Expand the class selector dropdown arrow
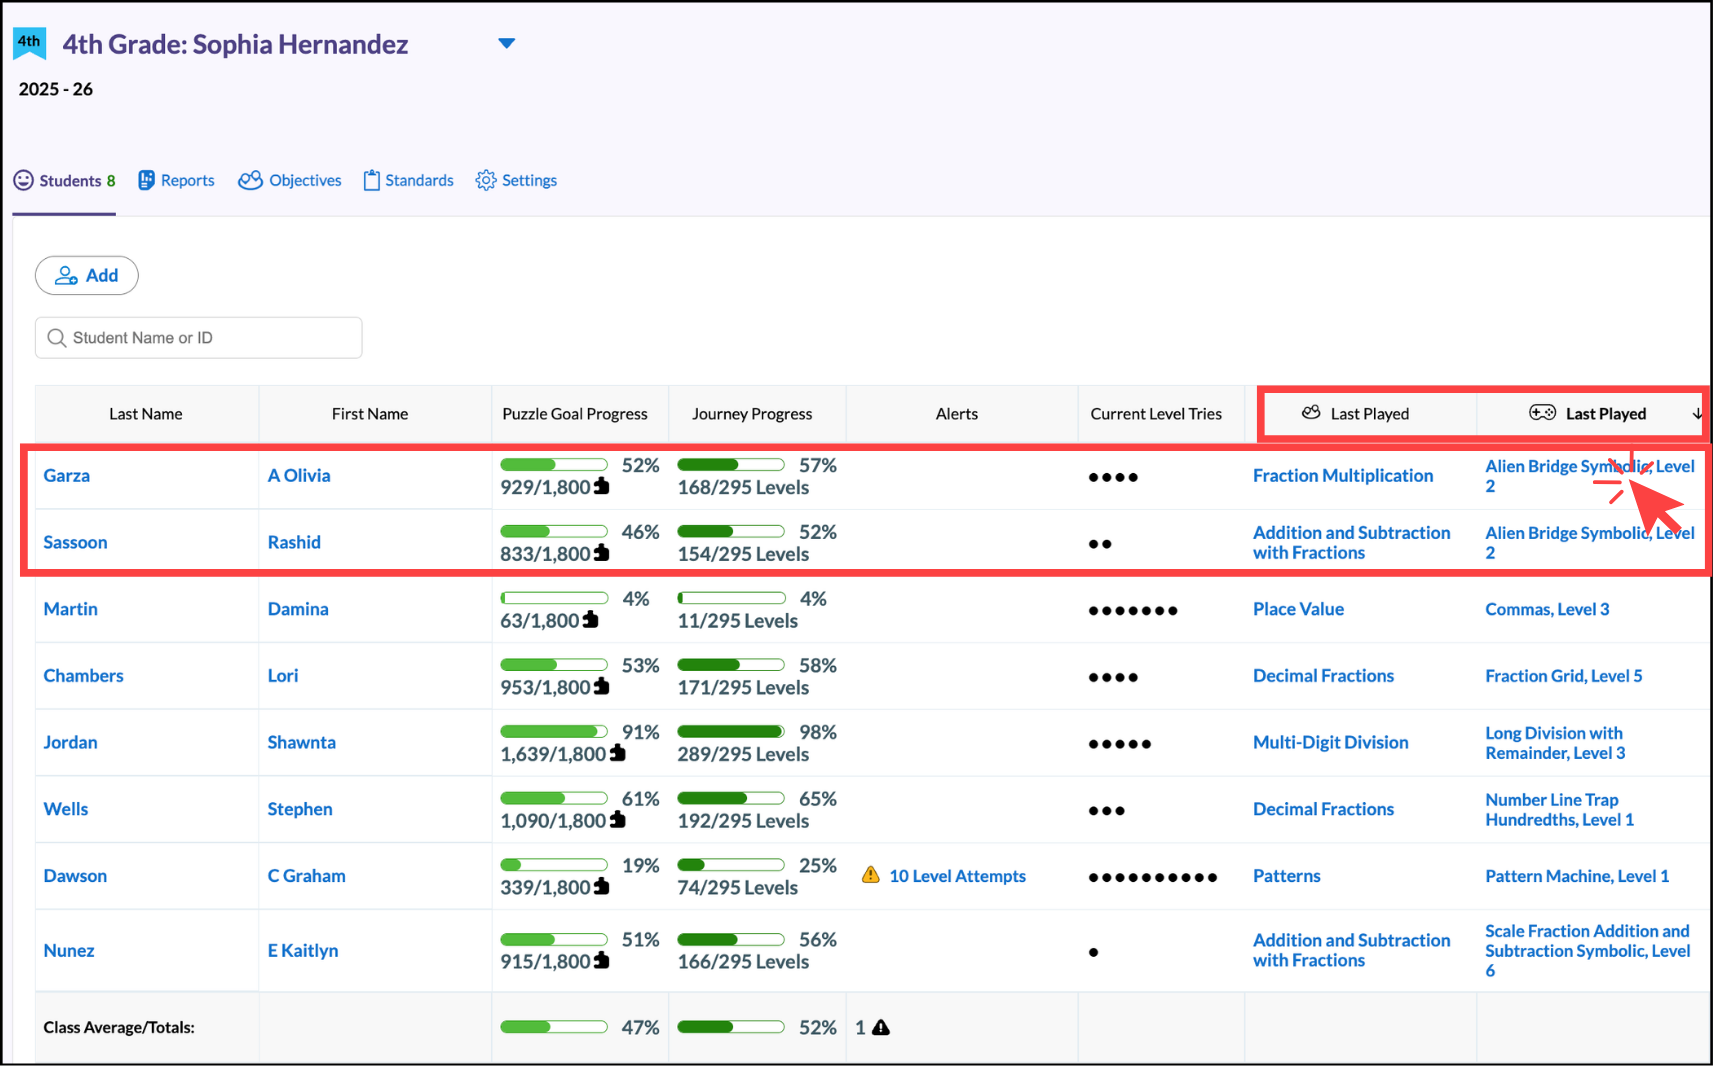The image size is (1714, 1068). click(x=507, y=43)
